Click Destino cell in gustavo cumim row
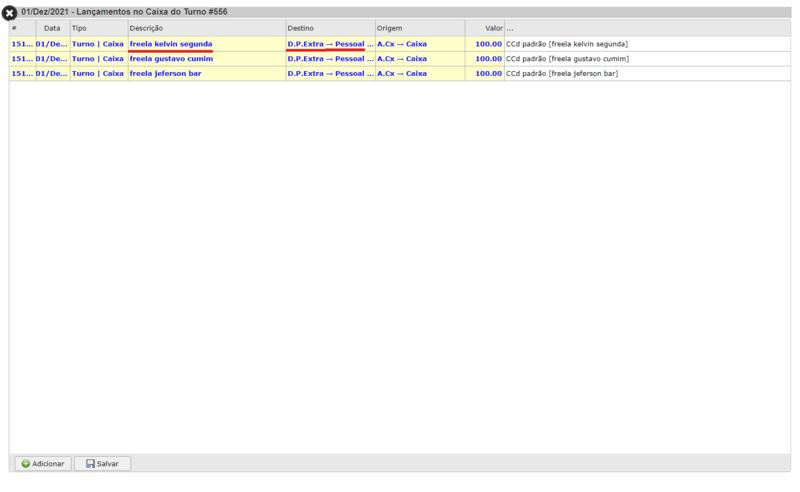The width and height of the screenshot is (800, 492). [331, 59]
